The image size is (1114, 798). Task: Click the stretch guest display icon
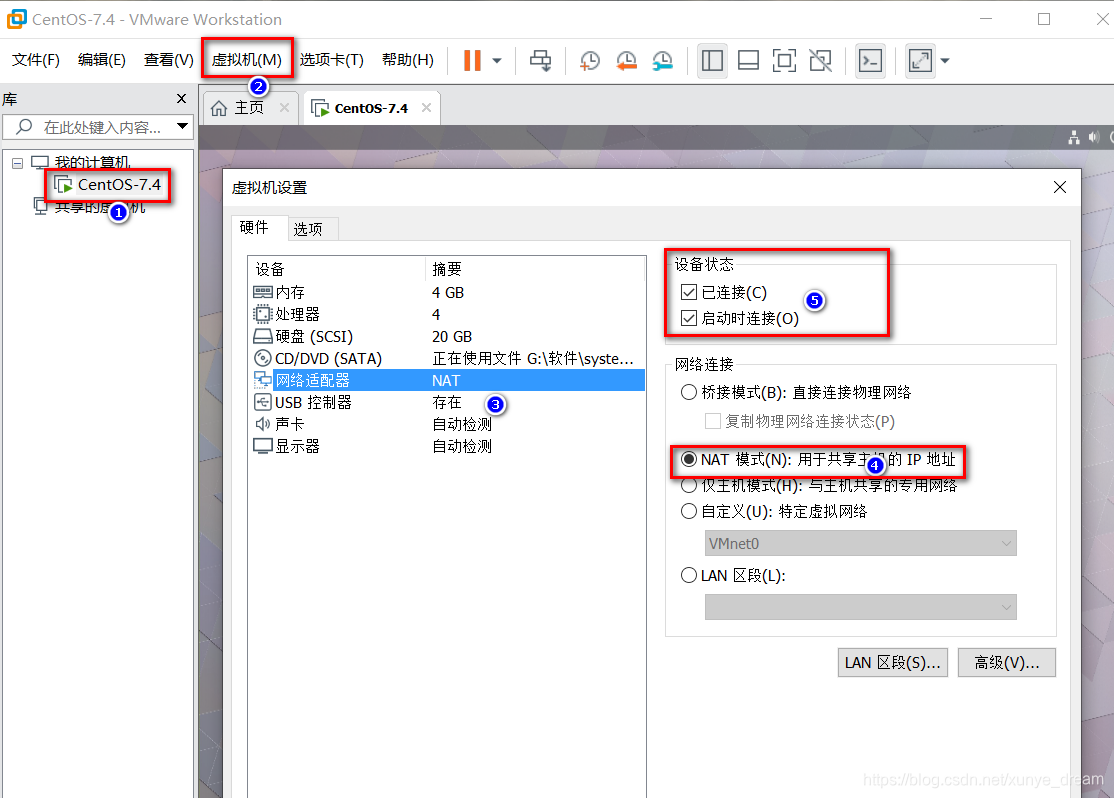tap(920, 60)
